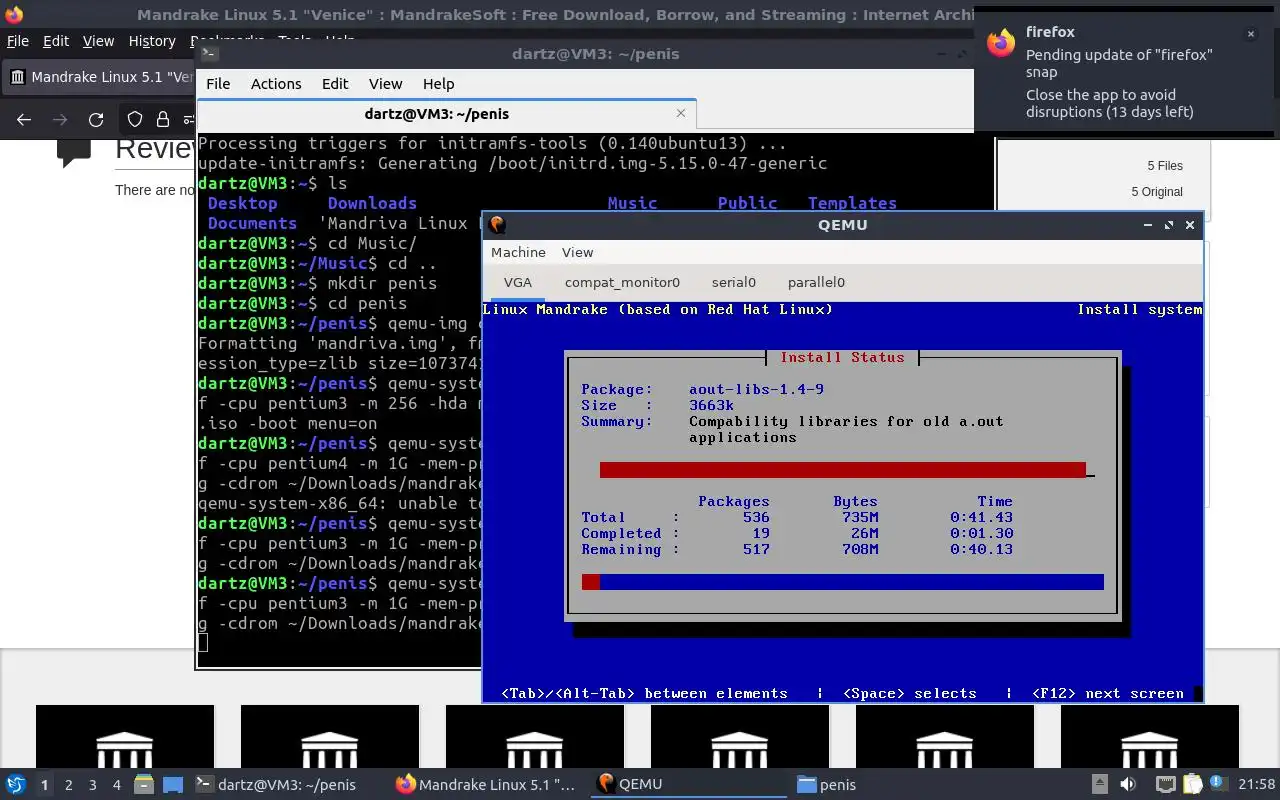Open terminal File menu
Image resolution: width=1280 pixels, height=800 pixels.
click(x=218, y=84)
